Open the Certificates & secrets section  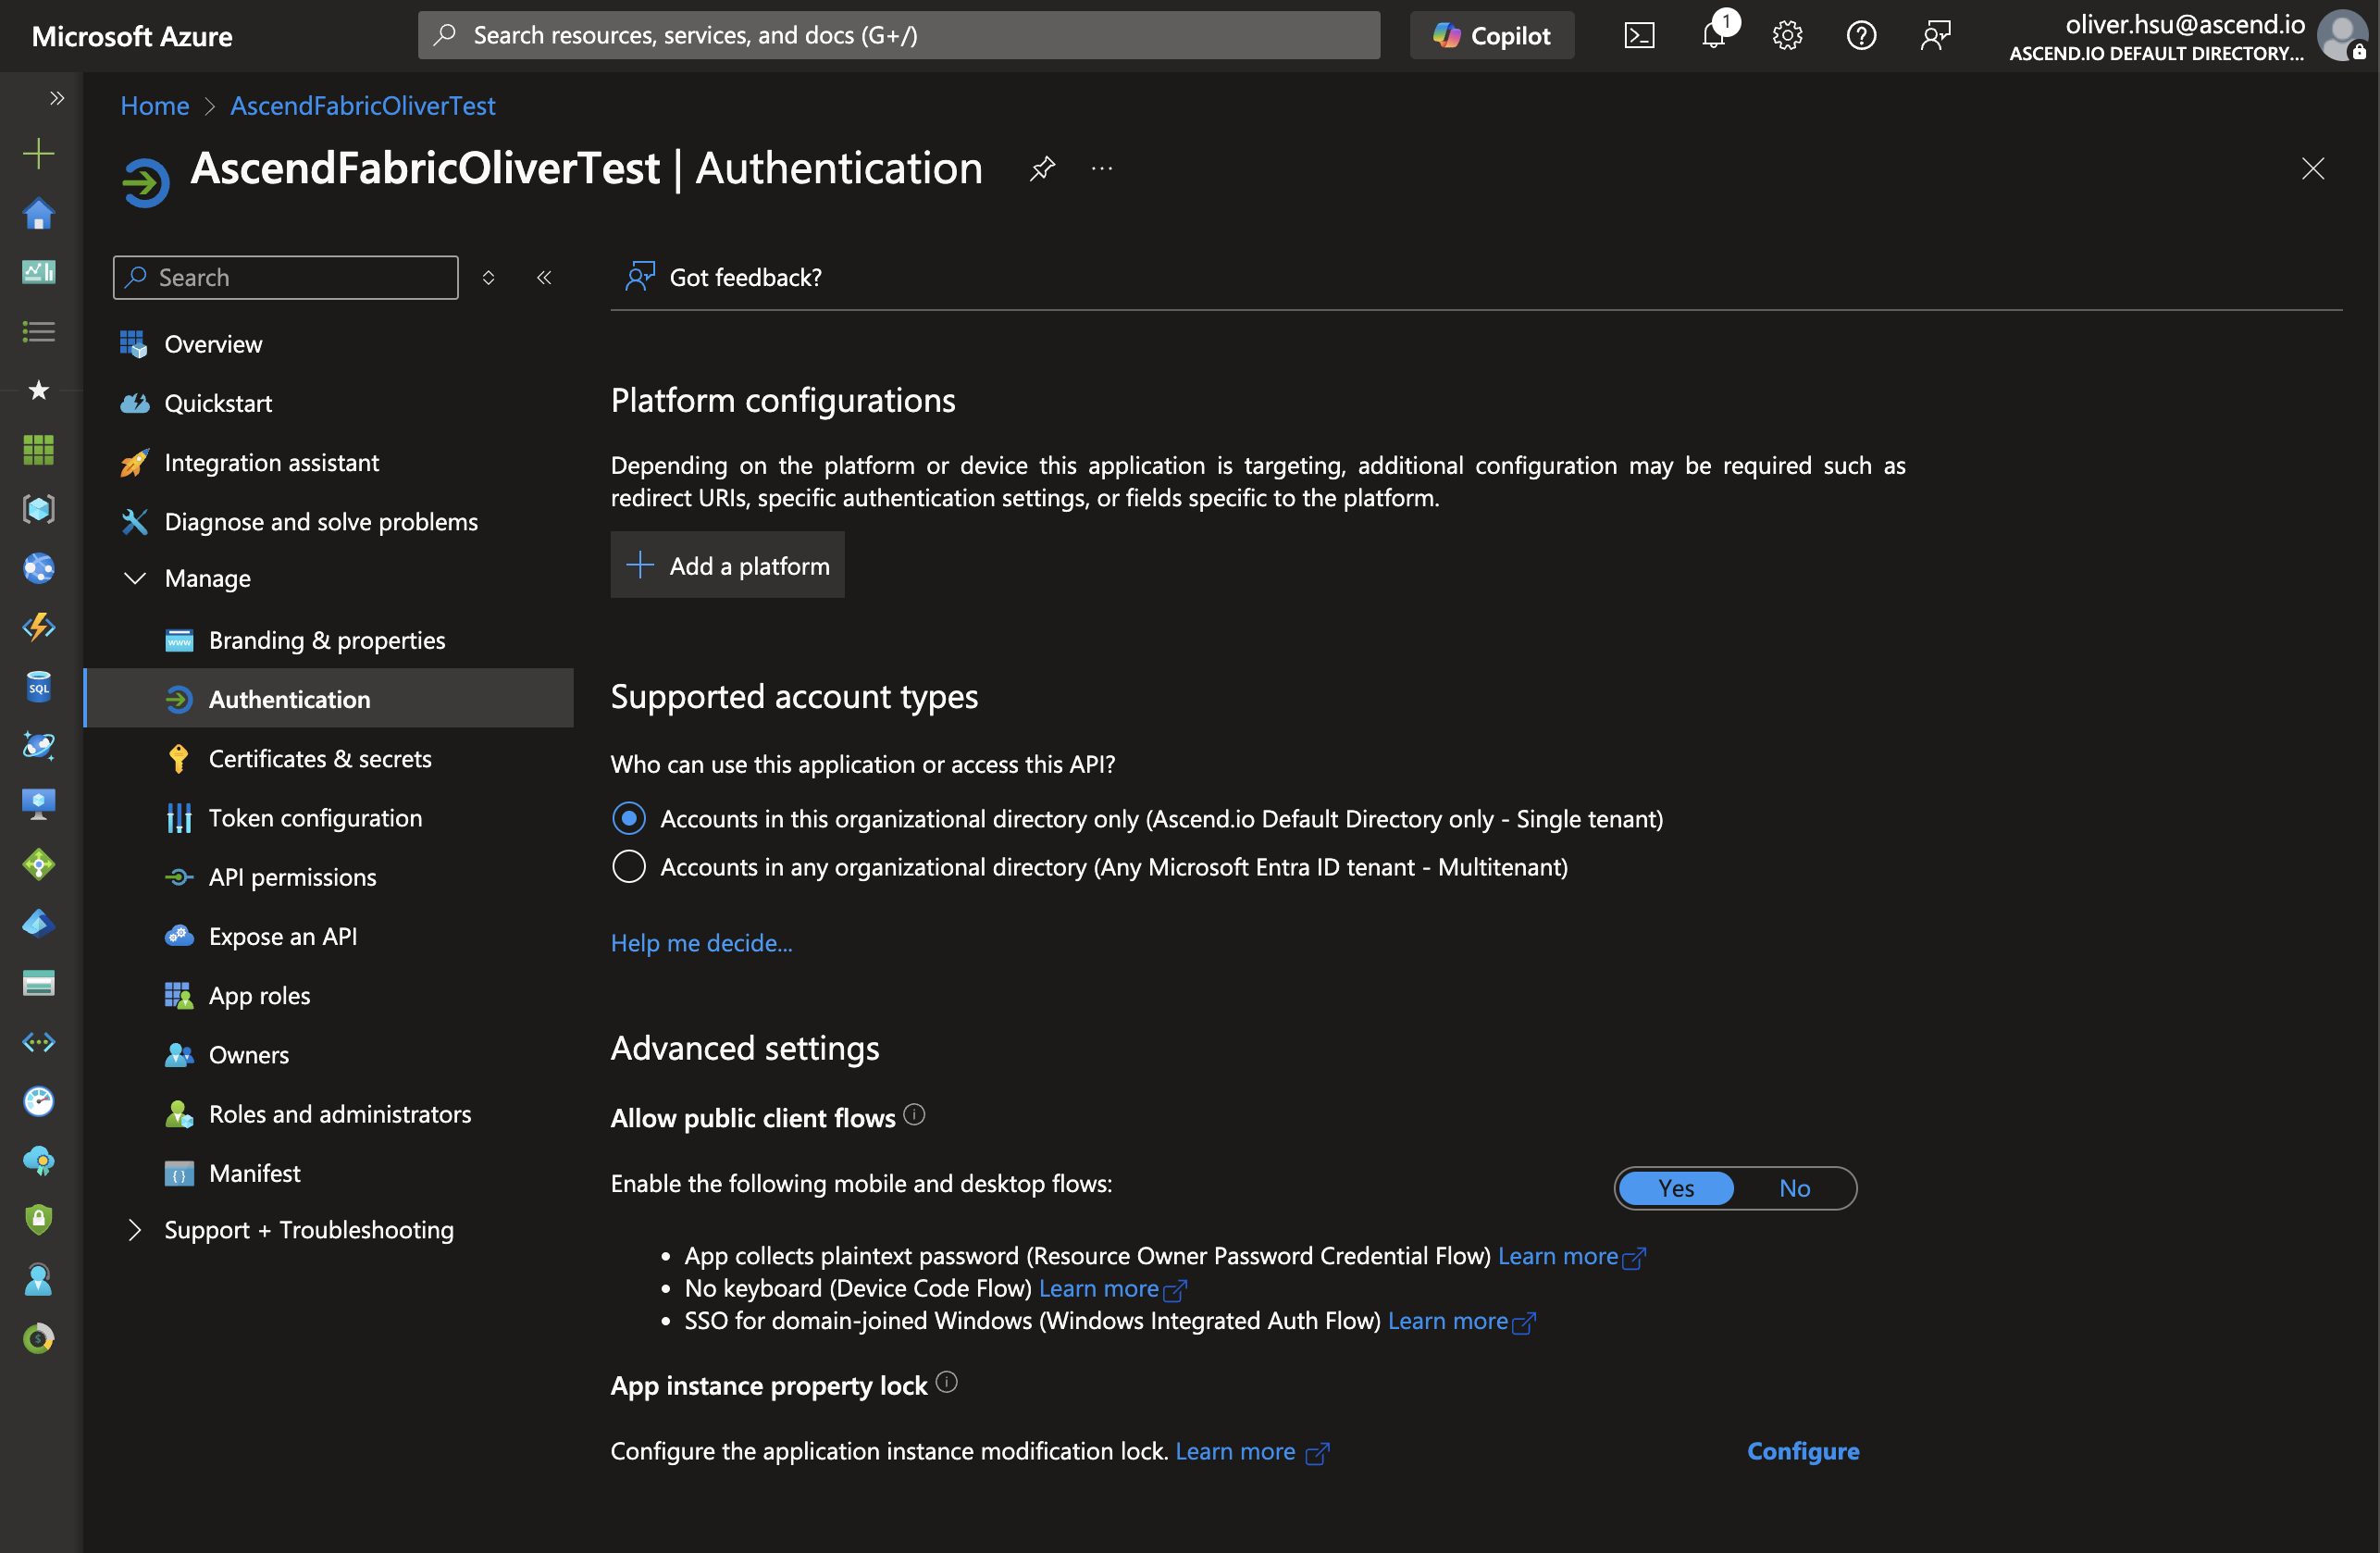point(317,756)
